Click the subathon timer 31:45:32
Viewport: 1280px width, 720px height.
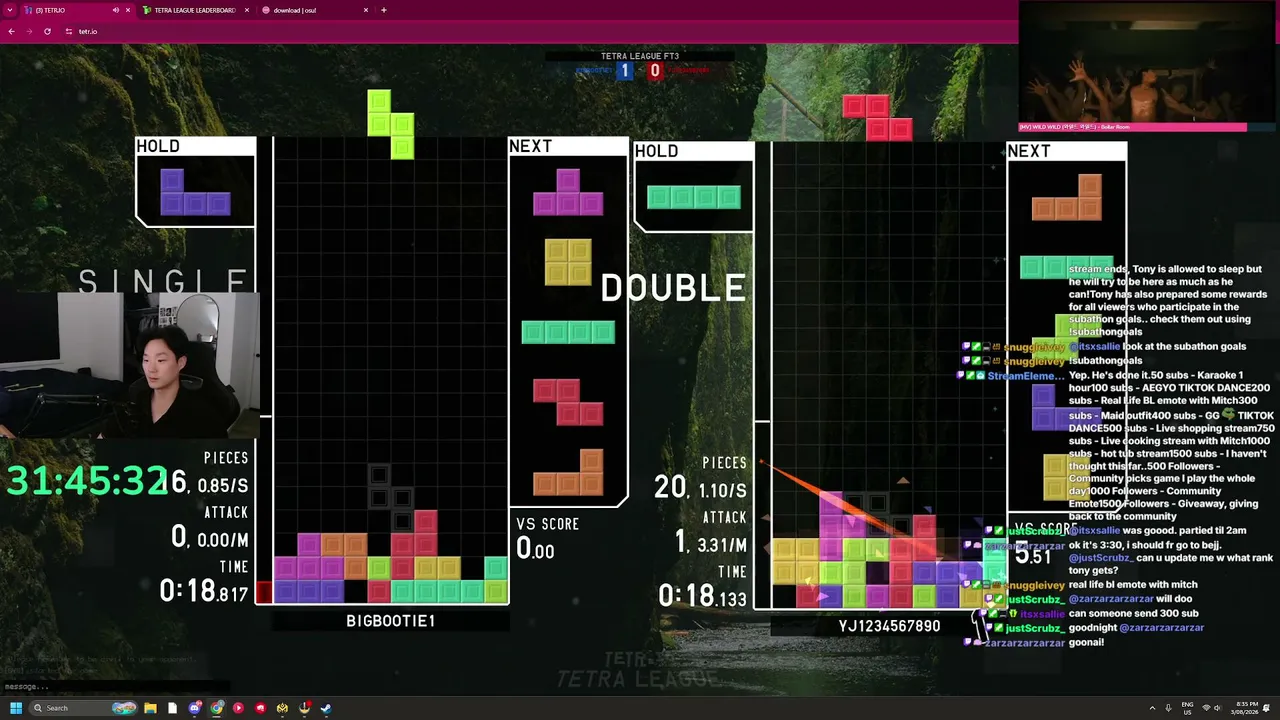[x=87, y=482]
